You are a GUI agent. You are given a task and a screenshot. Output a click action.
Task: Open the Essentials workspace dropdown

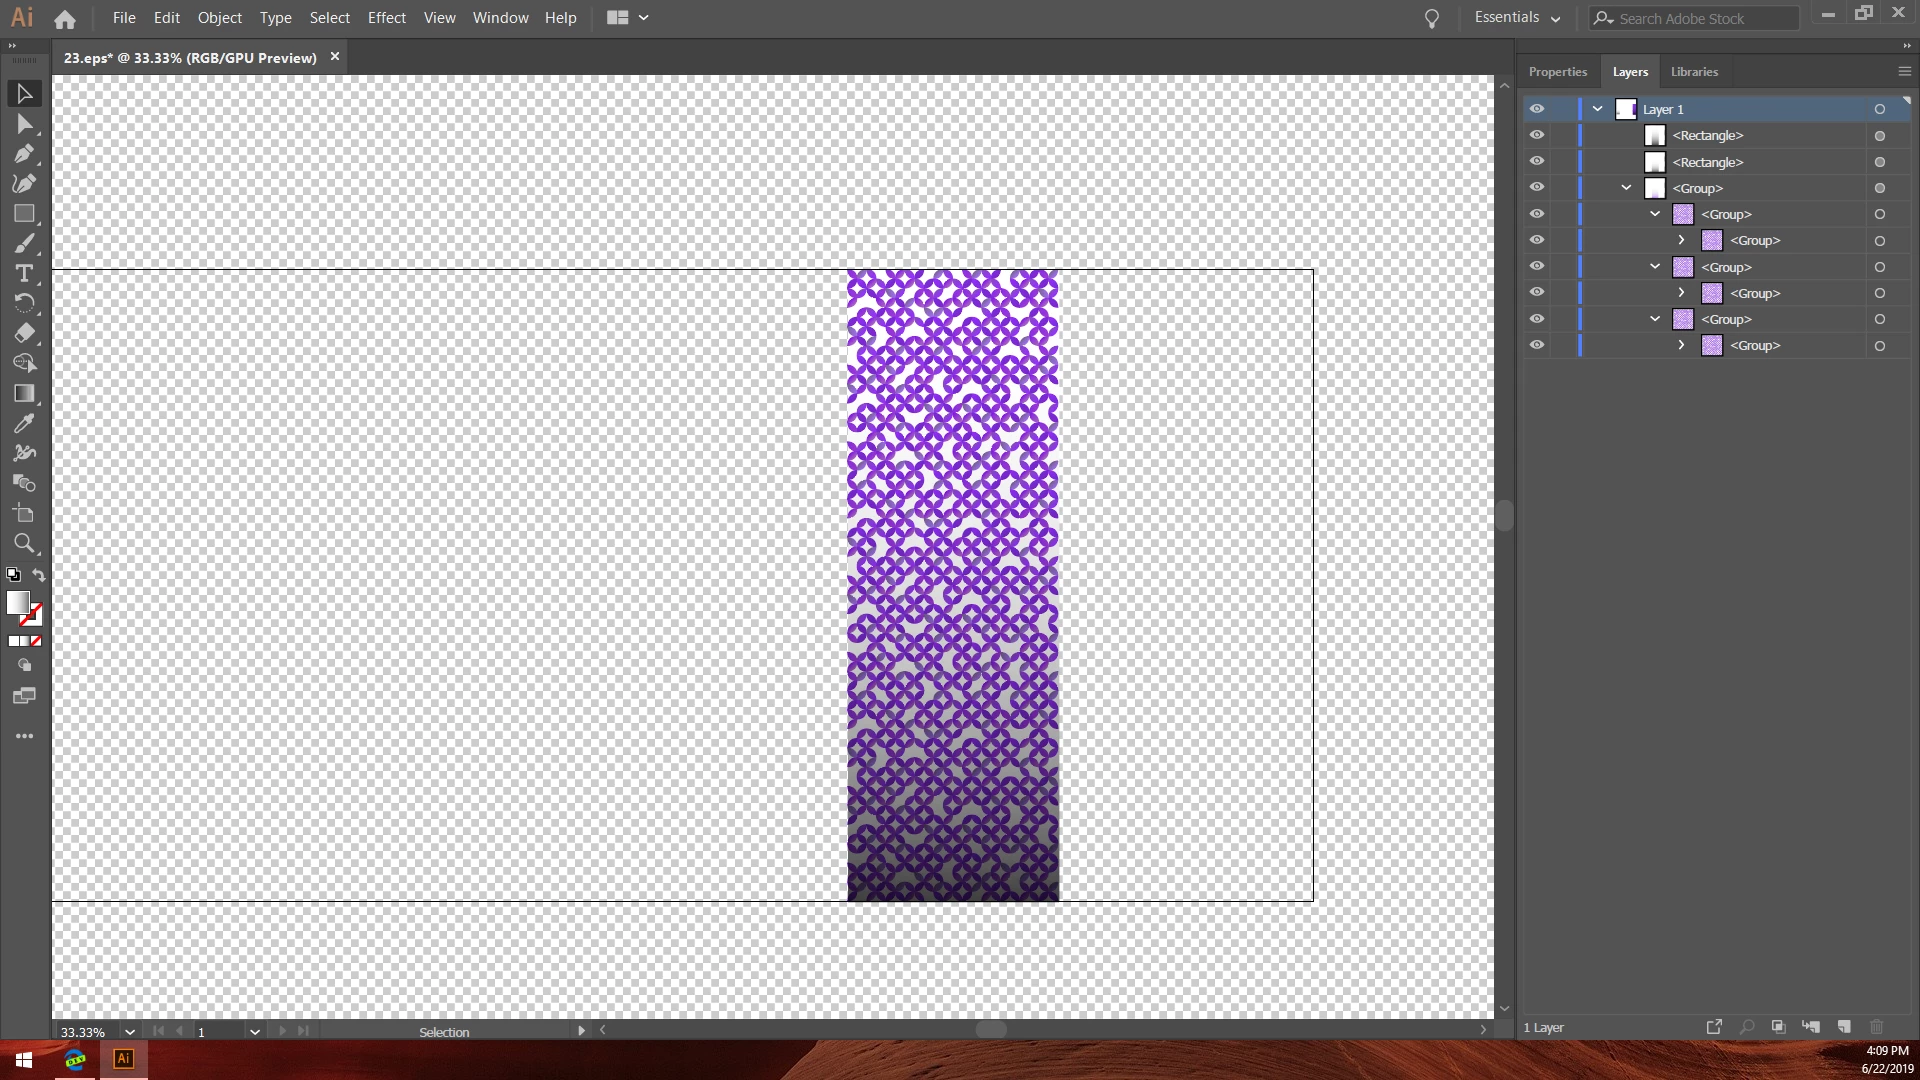[1517, 18]
